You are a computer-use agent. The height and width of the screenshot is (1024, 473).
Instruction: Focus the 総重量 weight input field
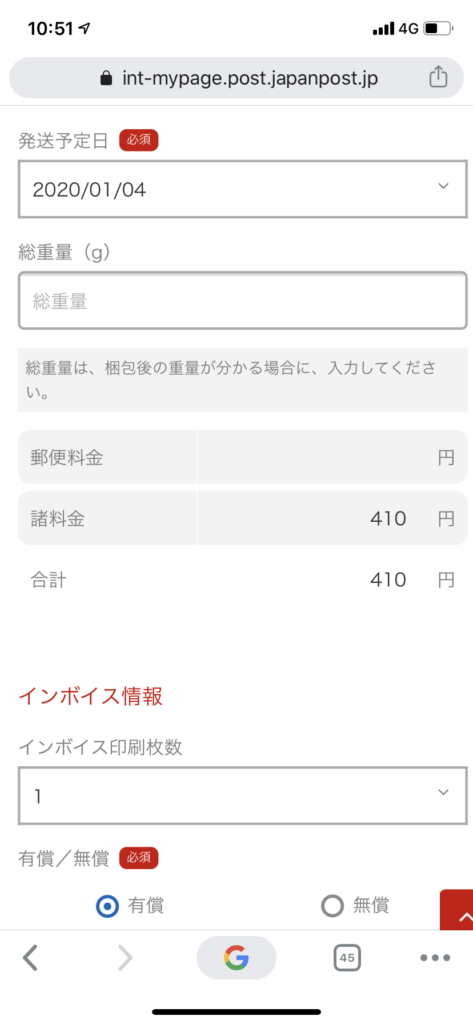(243, 300)
